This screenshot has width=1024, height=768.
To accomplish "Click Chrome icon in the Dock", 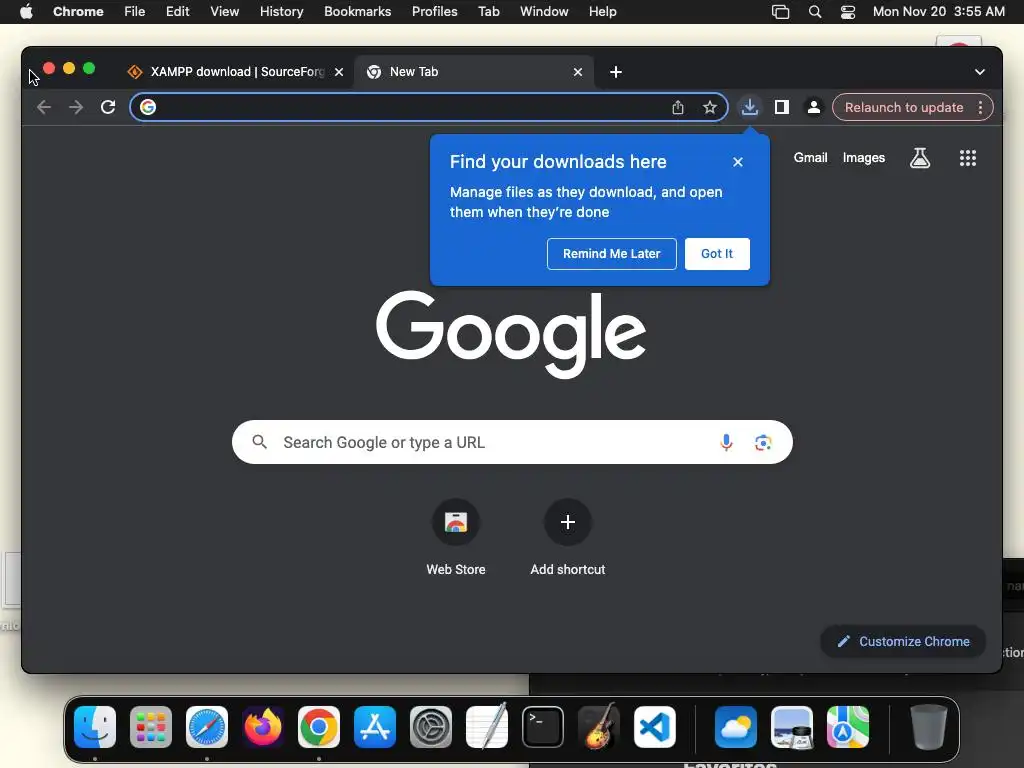I will [319, 727].
